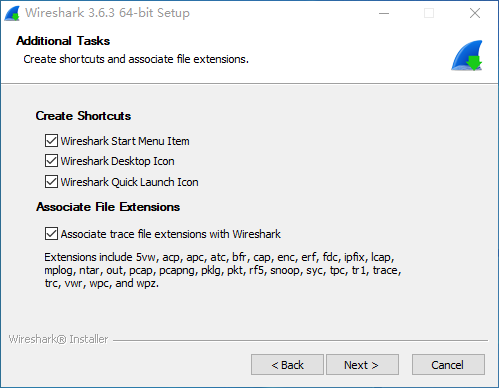This screenshot has width=499, height=388.
Task: Click the Wireshark installer logo with green arrow
Action: tap(467, 56)
